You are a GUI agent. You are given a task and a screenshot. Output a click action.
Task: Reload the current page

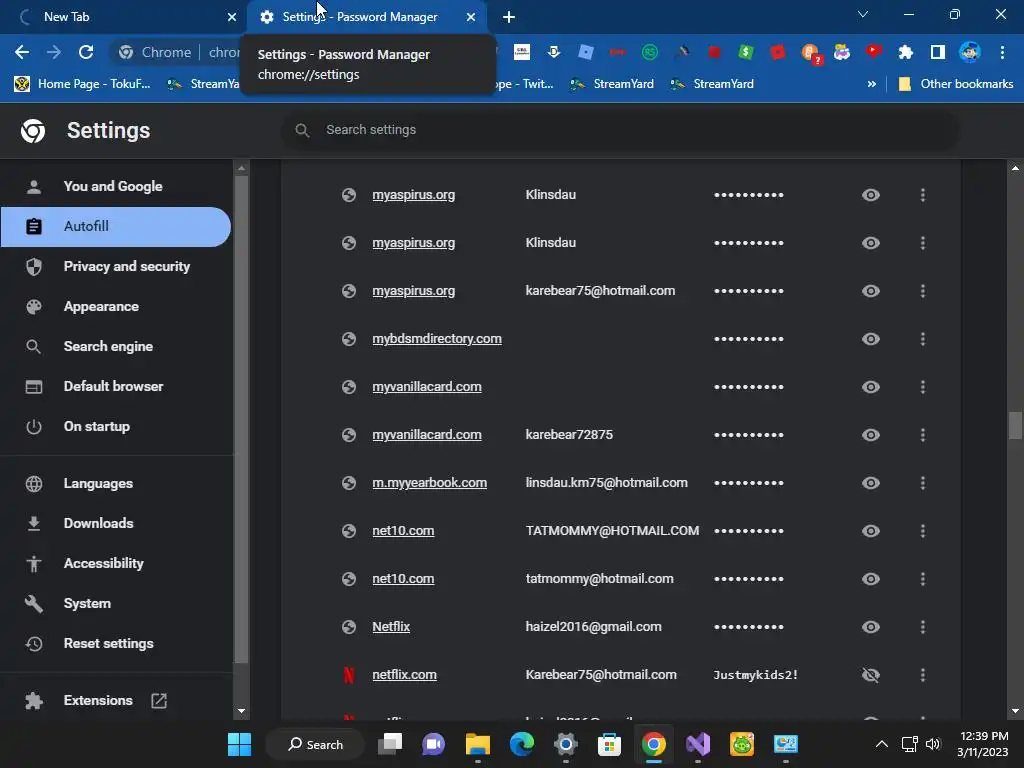pos(86,52)
